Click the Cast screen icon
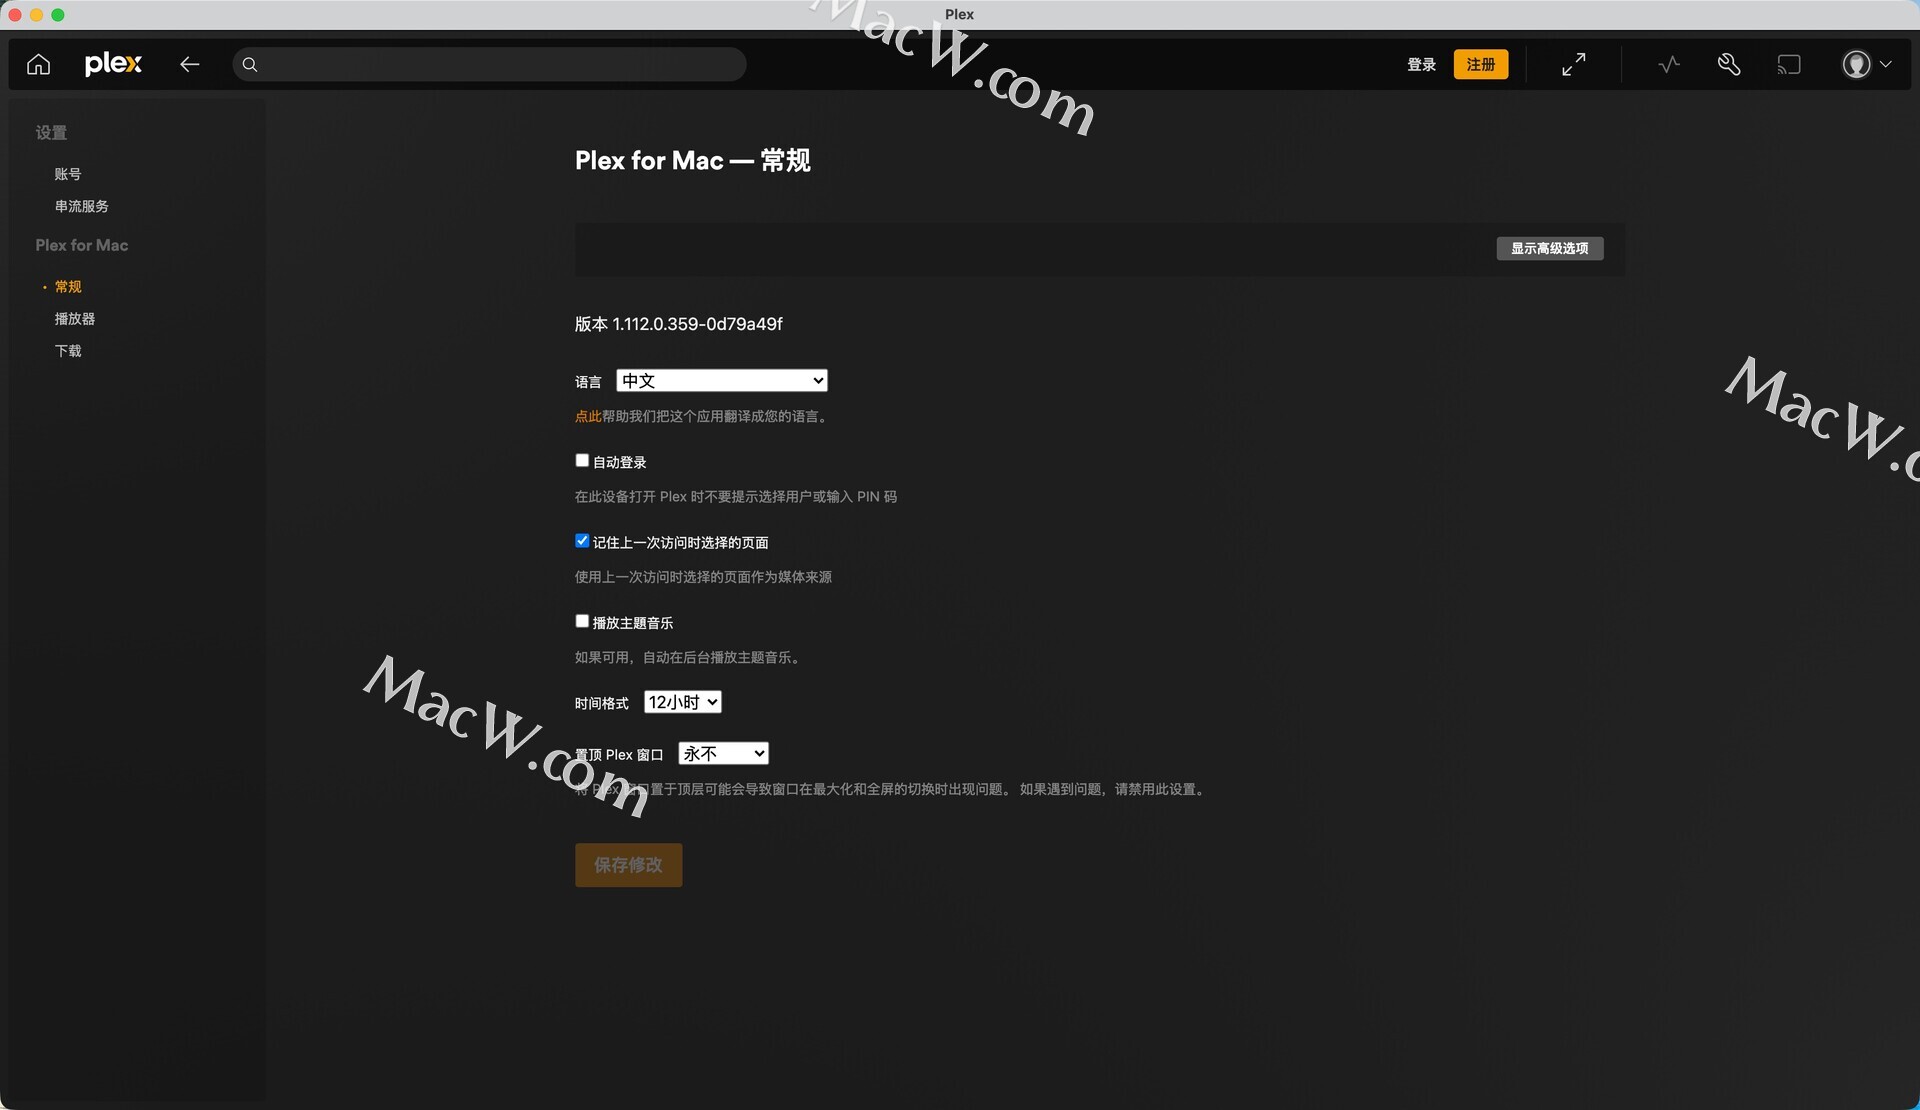The image size is (1920, 1110). tap(1789, 65)
